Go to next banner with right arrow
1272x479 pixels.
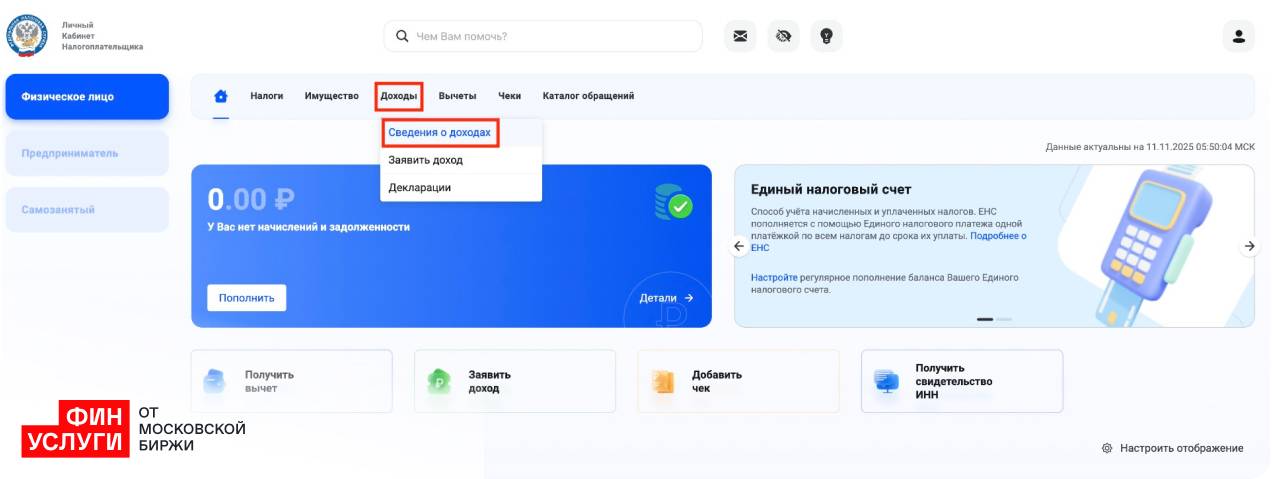pyautogui.click(x=1249, y=246)
